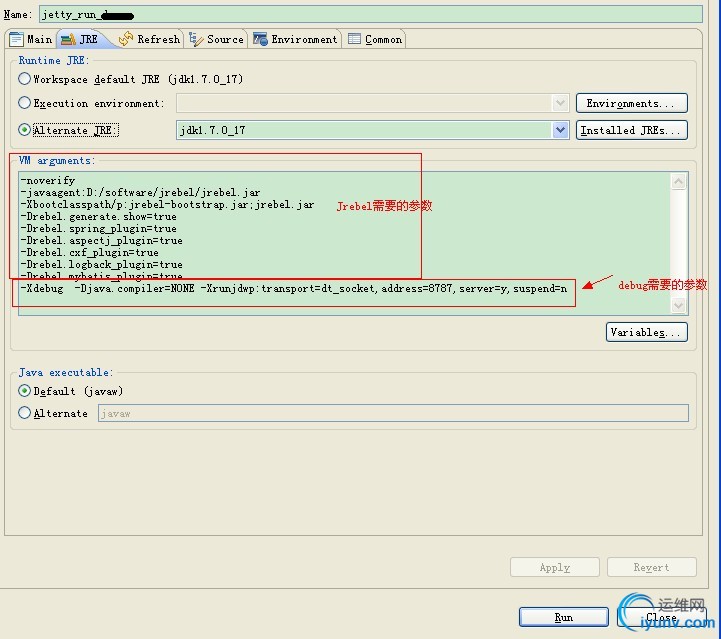This screenshot has height=639, width=721.
Task: Go to the Common tab
Action: coord(375,39)
